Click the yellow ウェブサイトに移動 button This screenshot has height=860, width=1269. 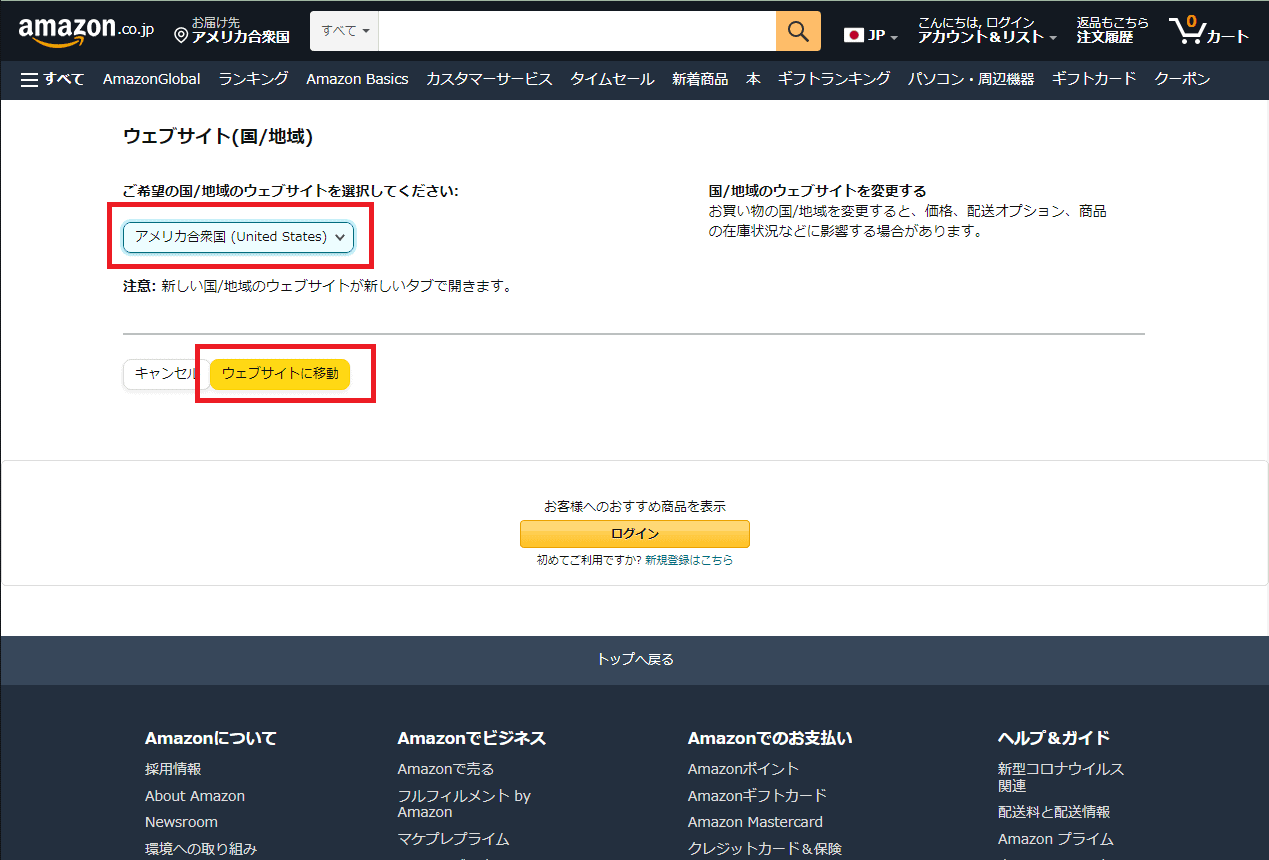point(280,374)
